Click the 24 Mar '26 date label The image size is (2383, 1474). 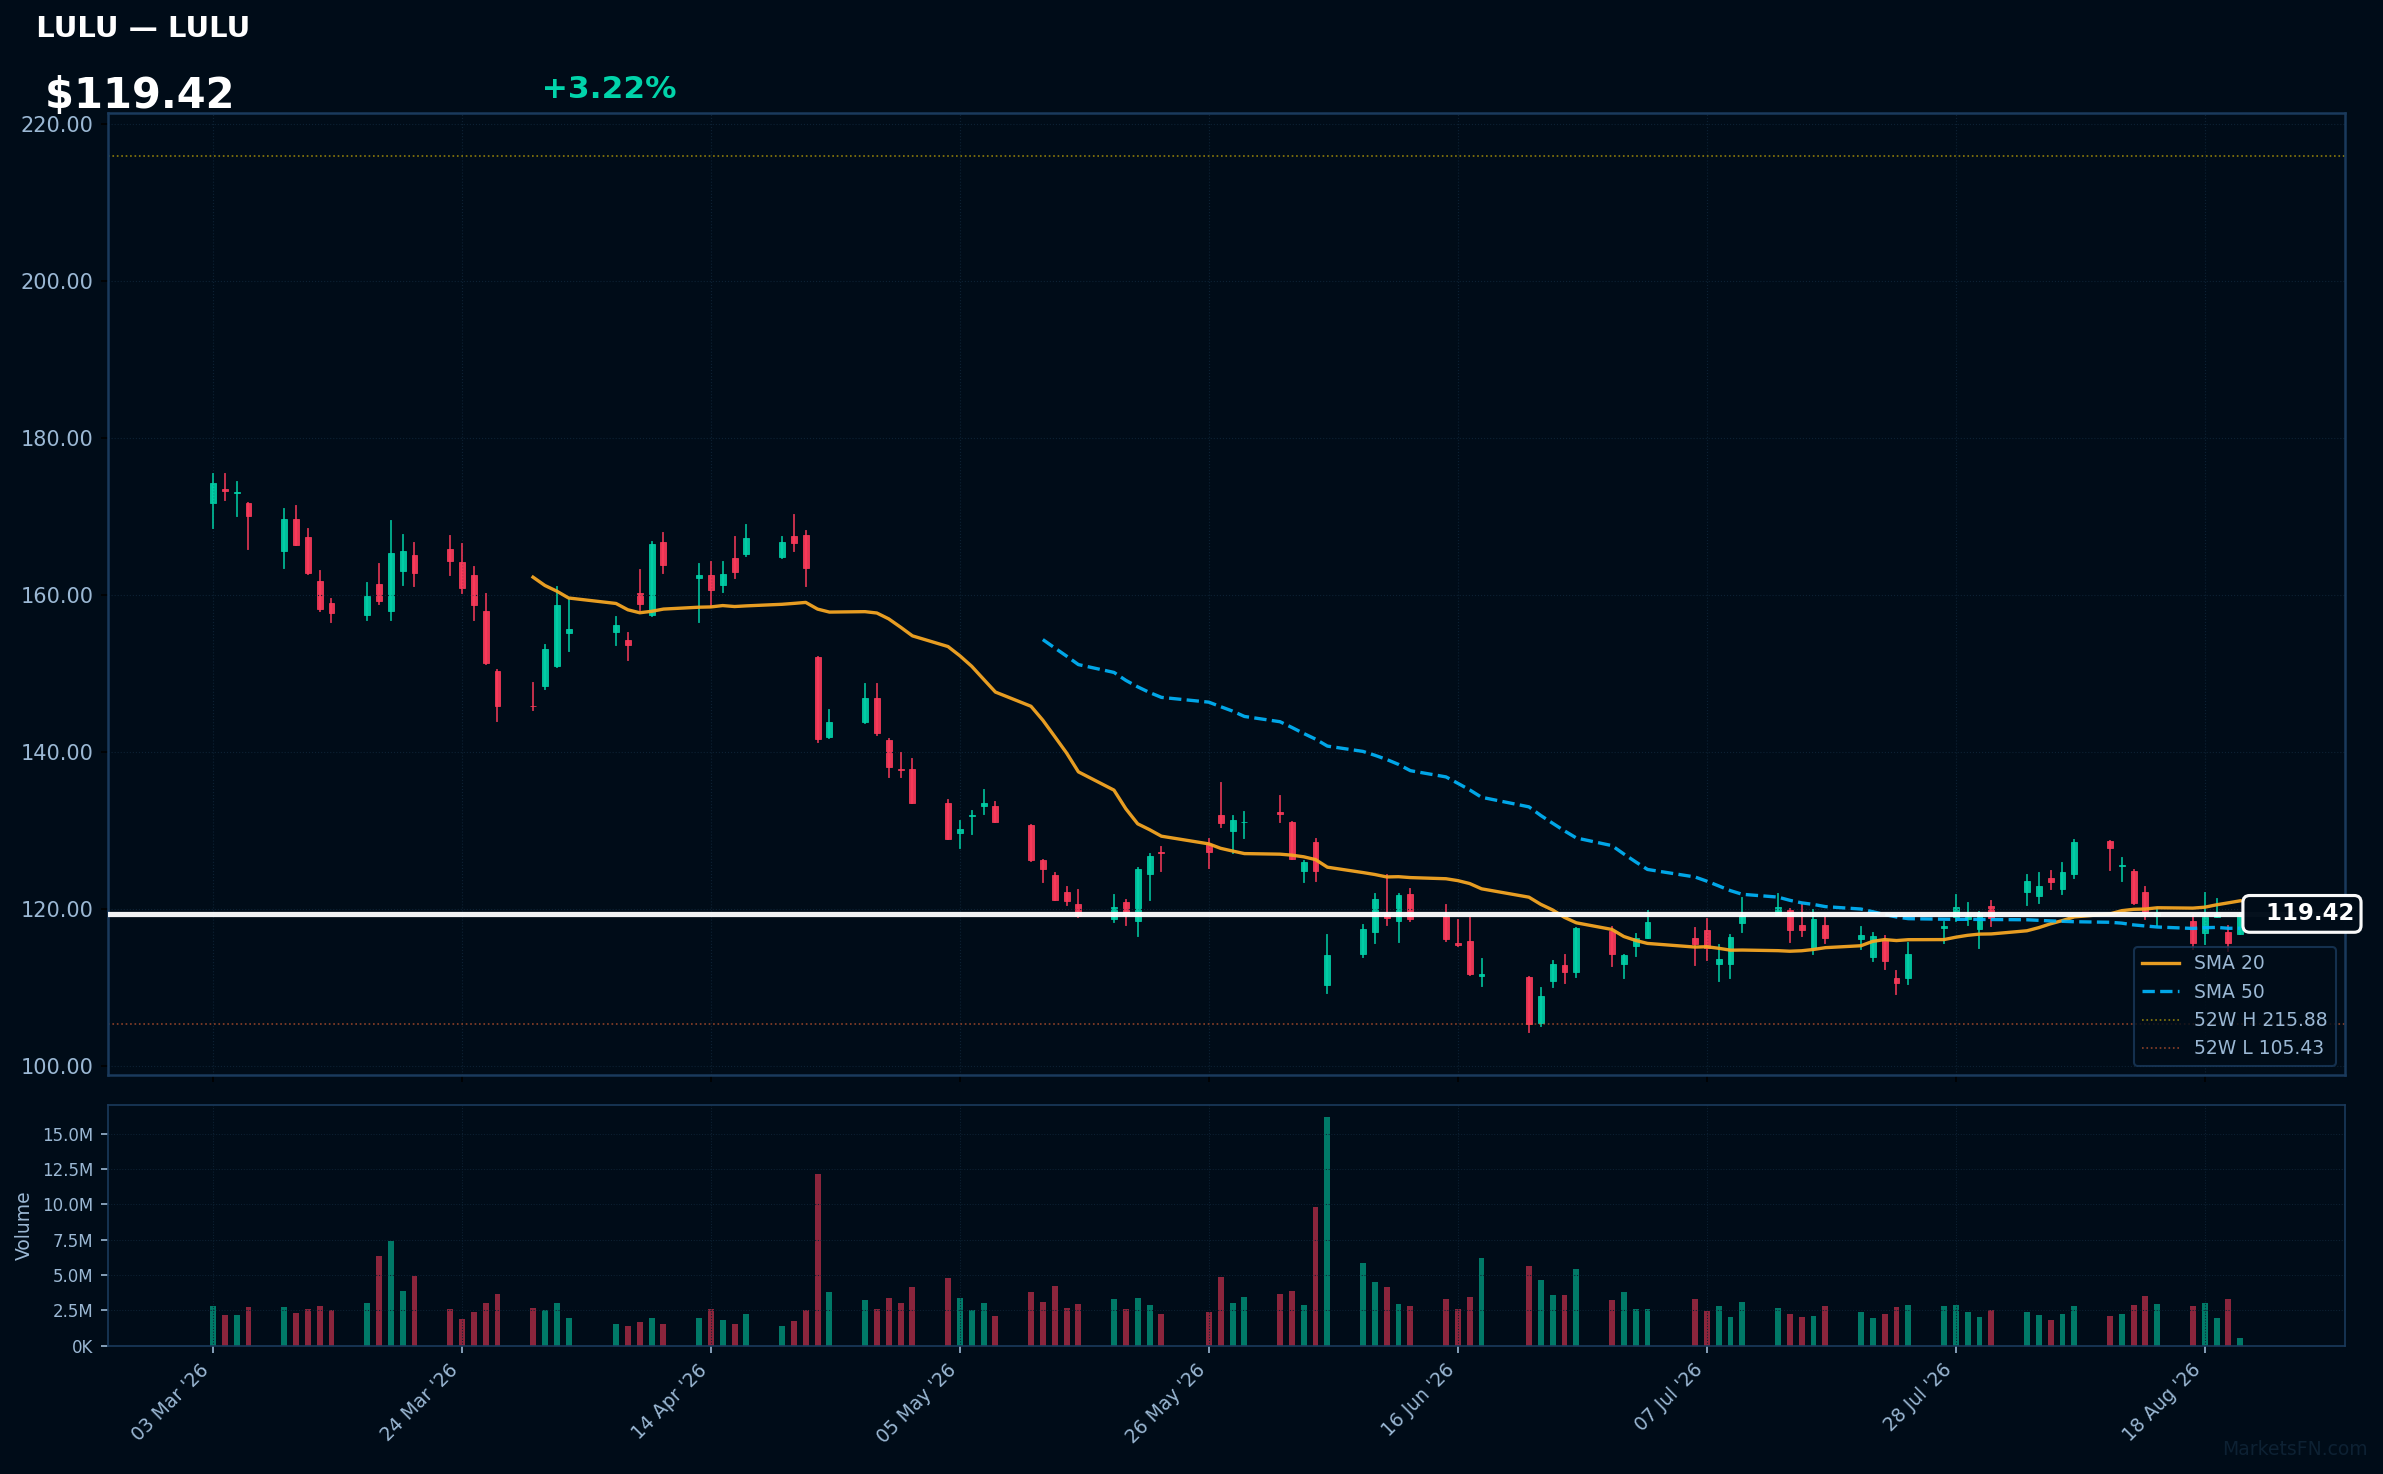[x=419, y=1401]
